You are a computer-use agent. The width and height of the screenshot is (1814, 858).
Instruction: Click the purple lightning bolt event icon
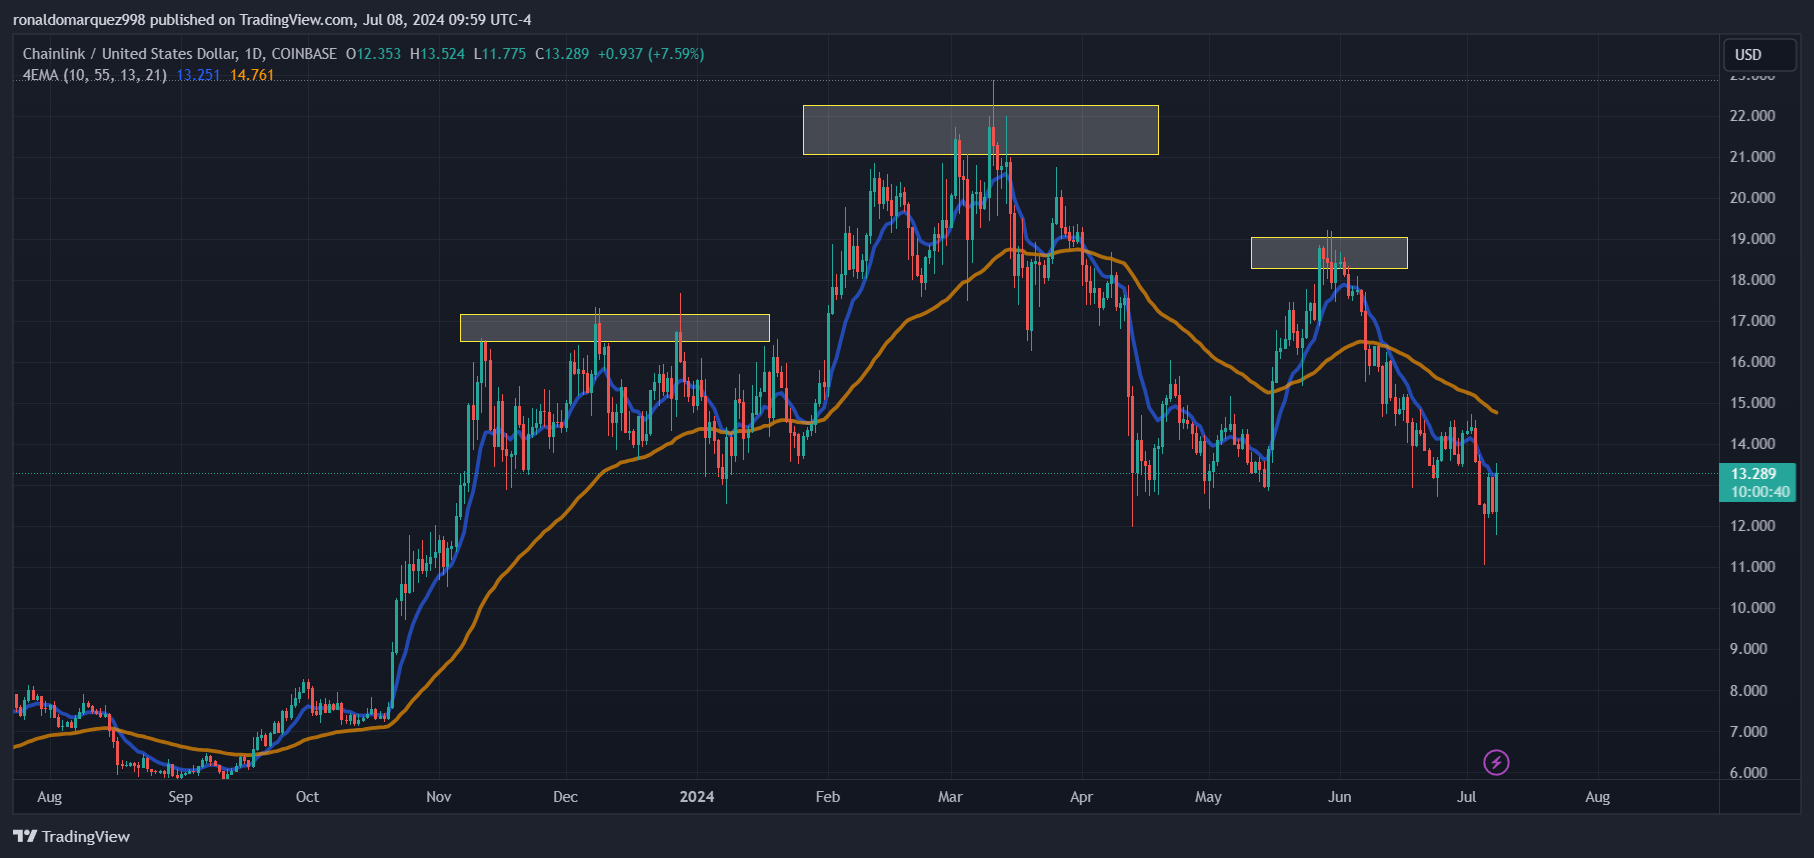[1496, 763]
